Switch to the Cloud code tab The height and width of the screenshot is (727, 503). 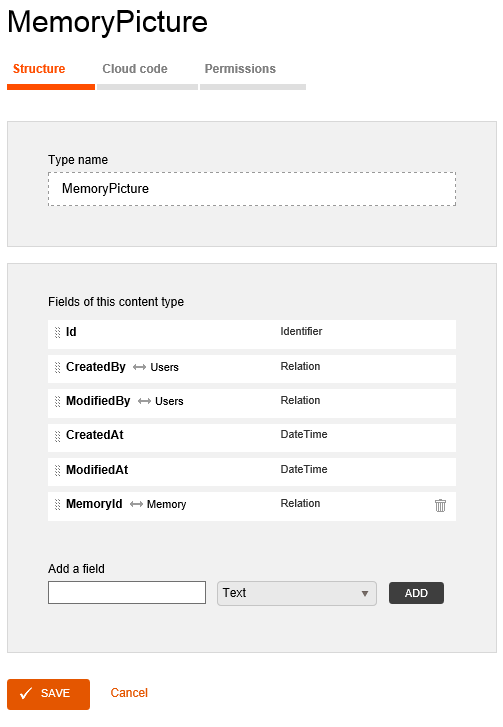pyautogui.click(x=135, y=69)
